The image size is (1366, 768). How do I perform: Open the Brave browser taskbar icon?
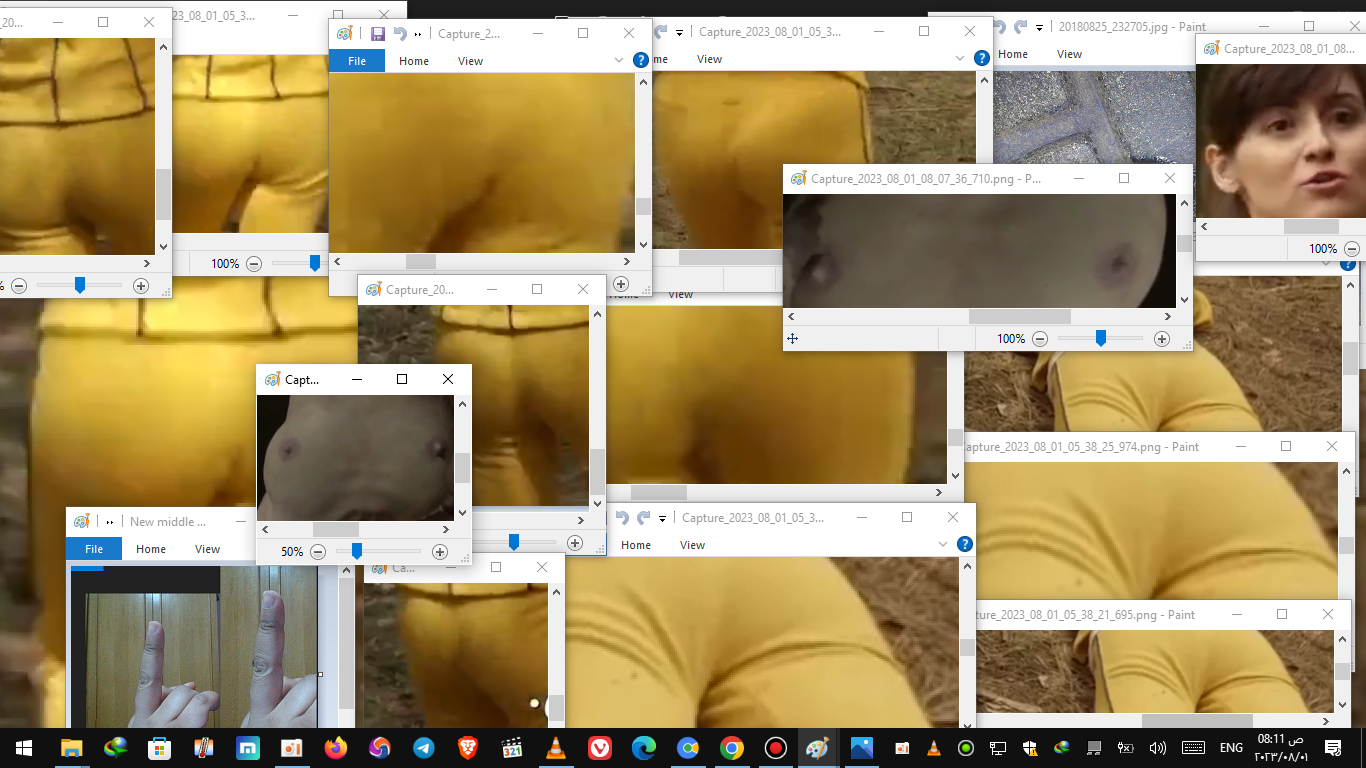[467, 748]
